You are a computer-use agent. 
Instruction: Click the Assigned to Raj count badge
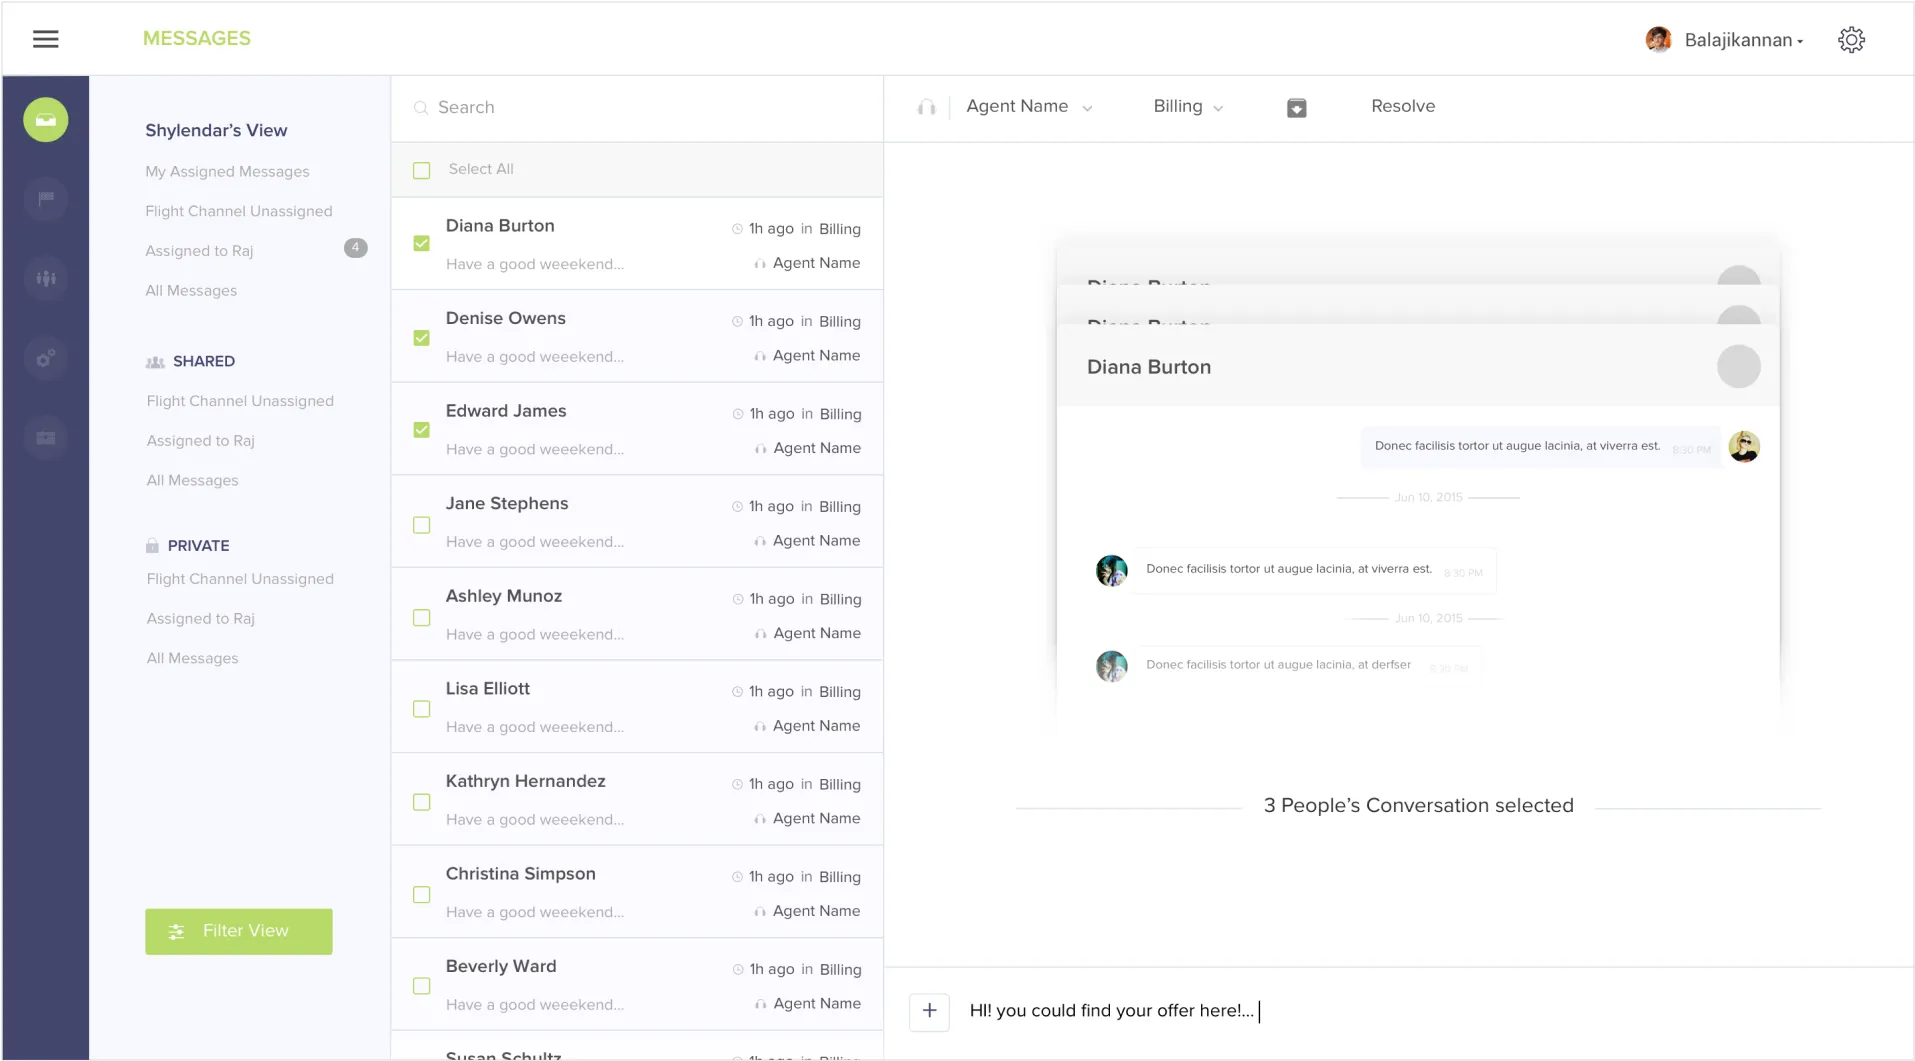pos(355,248)
